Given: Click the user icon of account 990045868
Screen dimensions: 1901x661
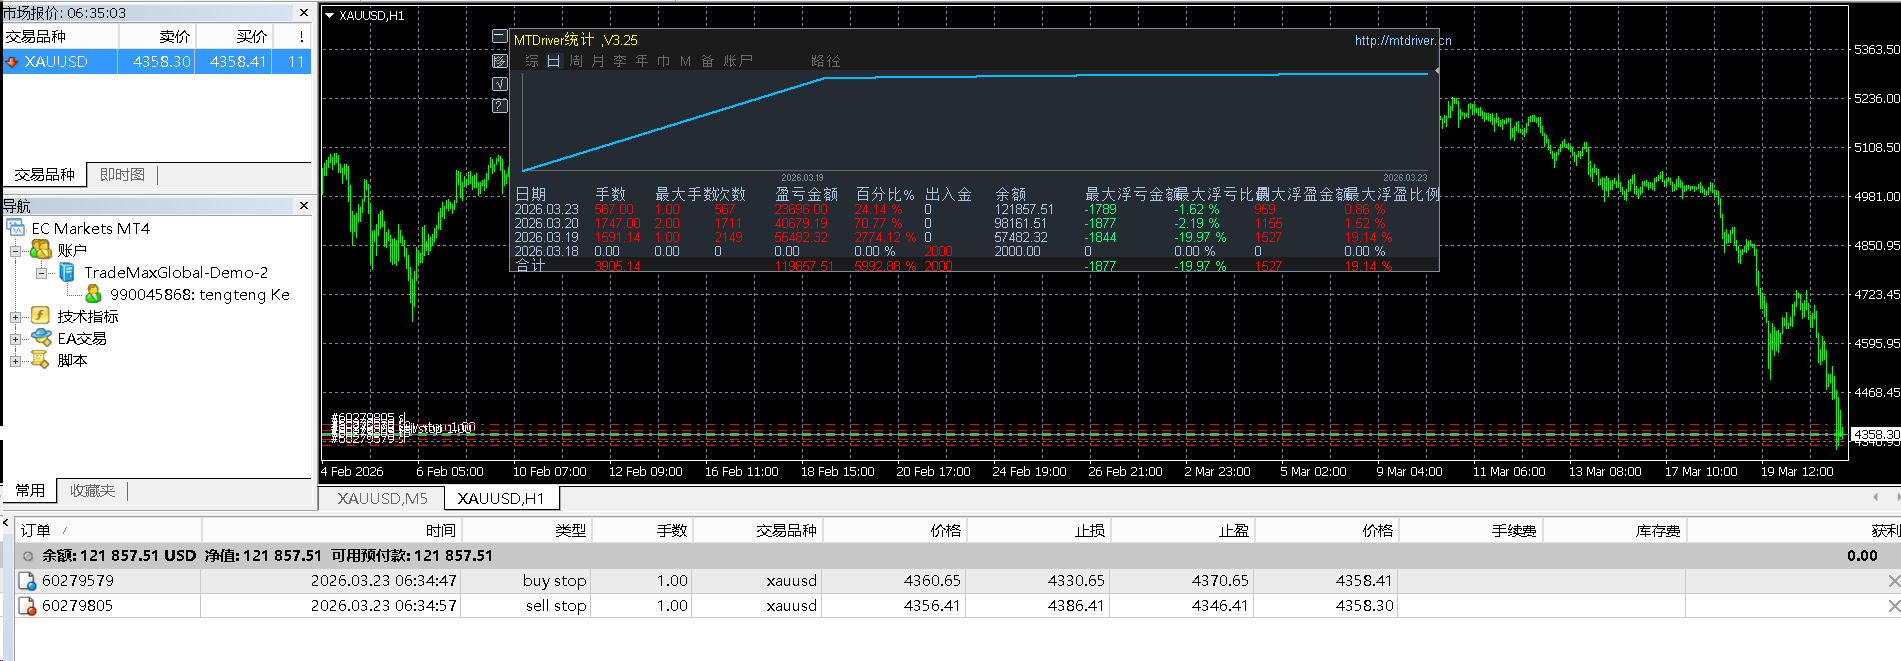Looking at the screenshot, I should (93, 294).
